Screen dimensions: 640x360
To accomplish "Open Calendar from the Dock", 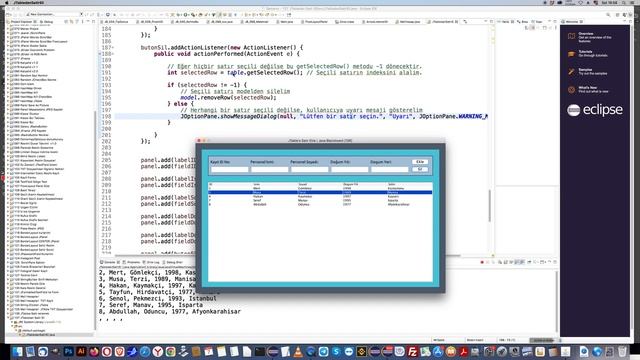I will (x=209, y=351).
